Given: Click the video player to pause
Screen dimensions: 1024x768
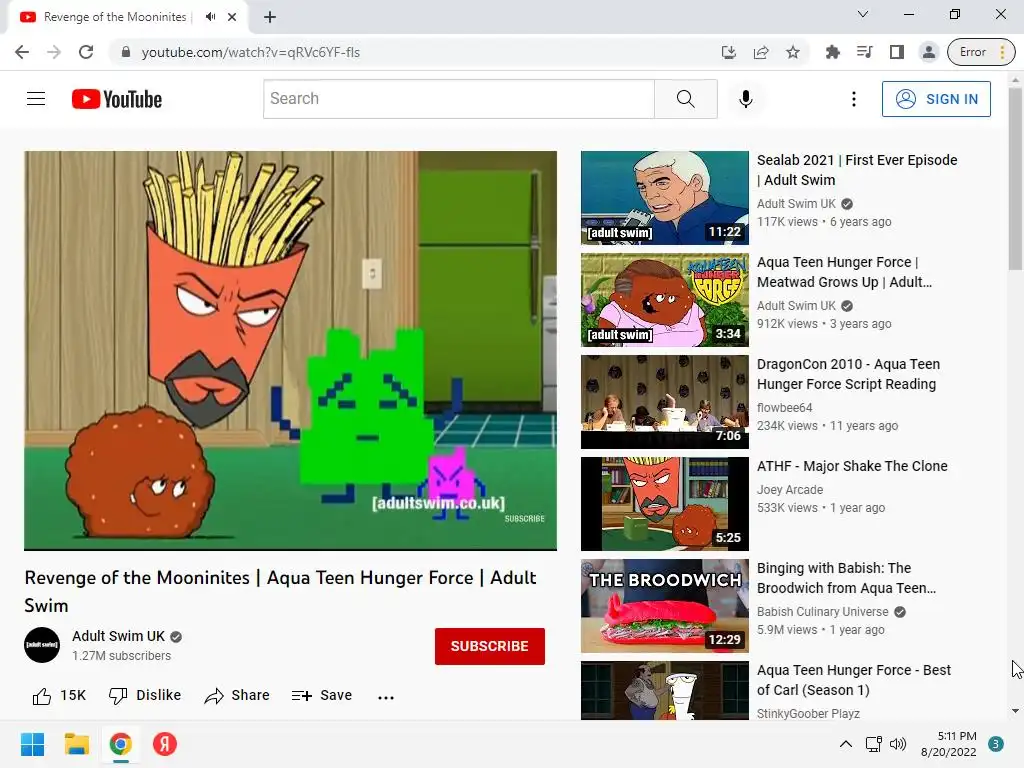Looking at the screenshot, I should tap(291, 351).
